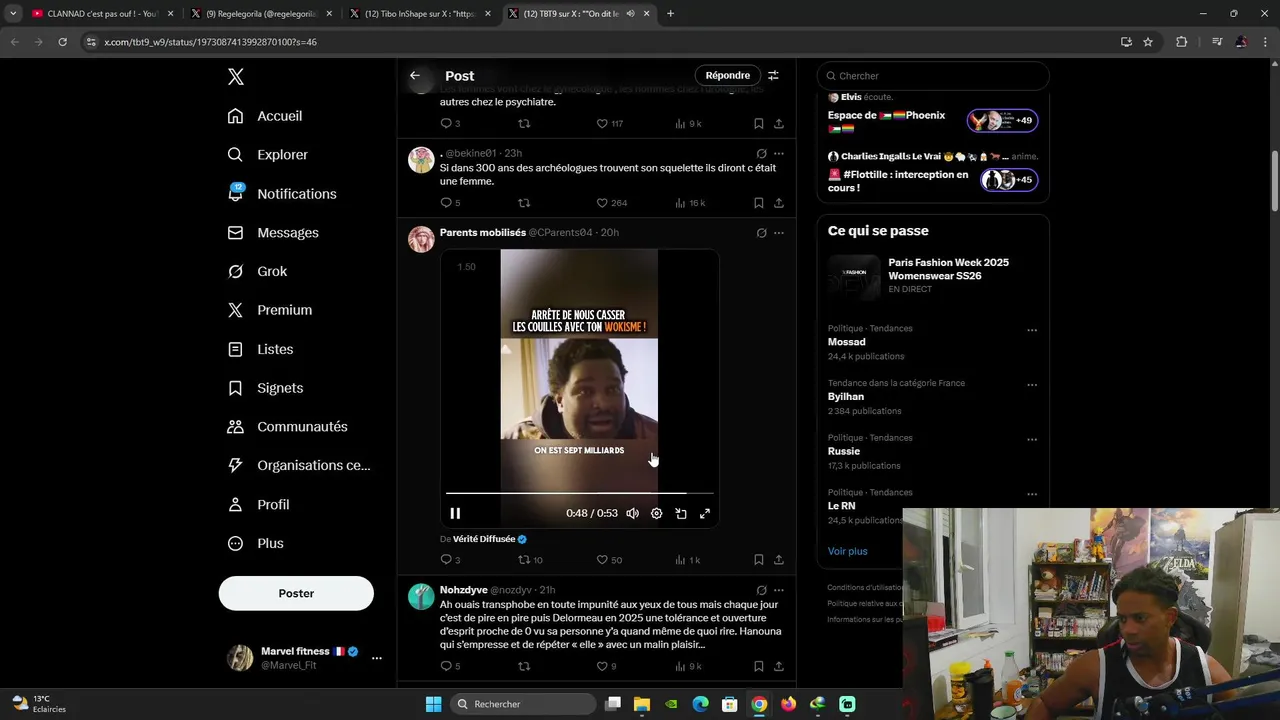
Task: Open more options on Nohzdyve post
Action: 778,590
